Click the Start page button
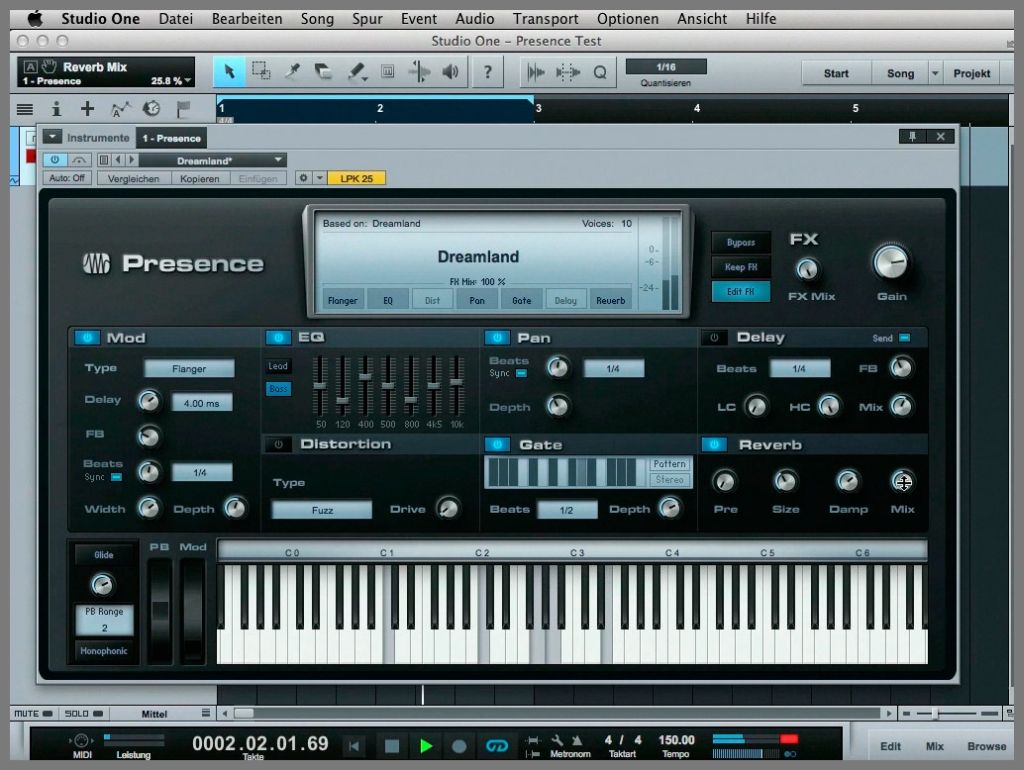This screenshot has height=770, width=1024. pyautogui.click(x=836, y=73)
